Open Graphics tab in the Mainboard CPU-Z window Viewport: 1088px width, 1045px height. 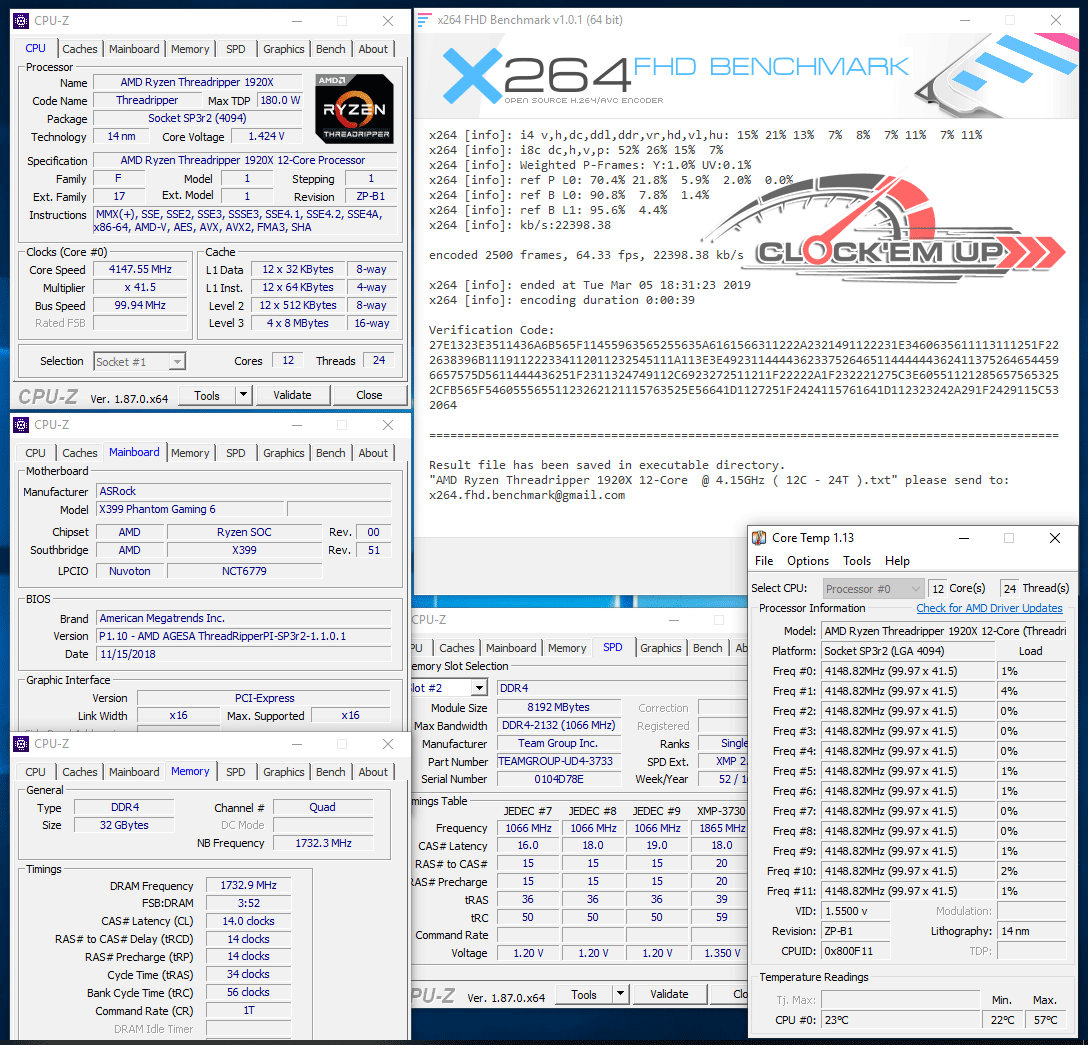point(283,453)
